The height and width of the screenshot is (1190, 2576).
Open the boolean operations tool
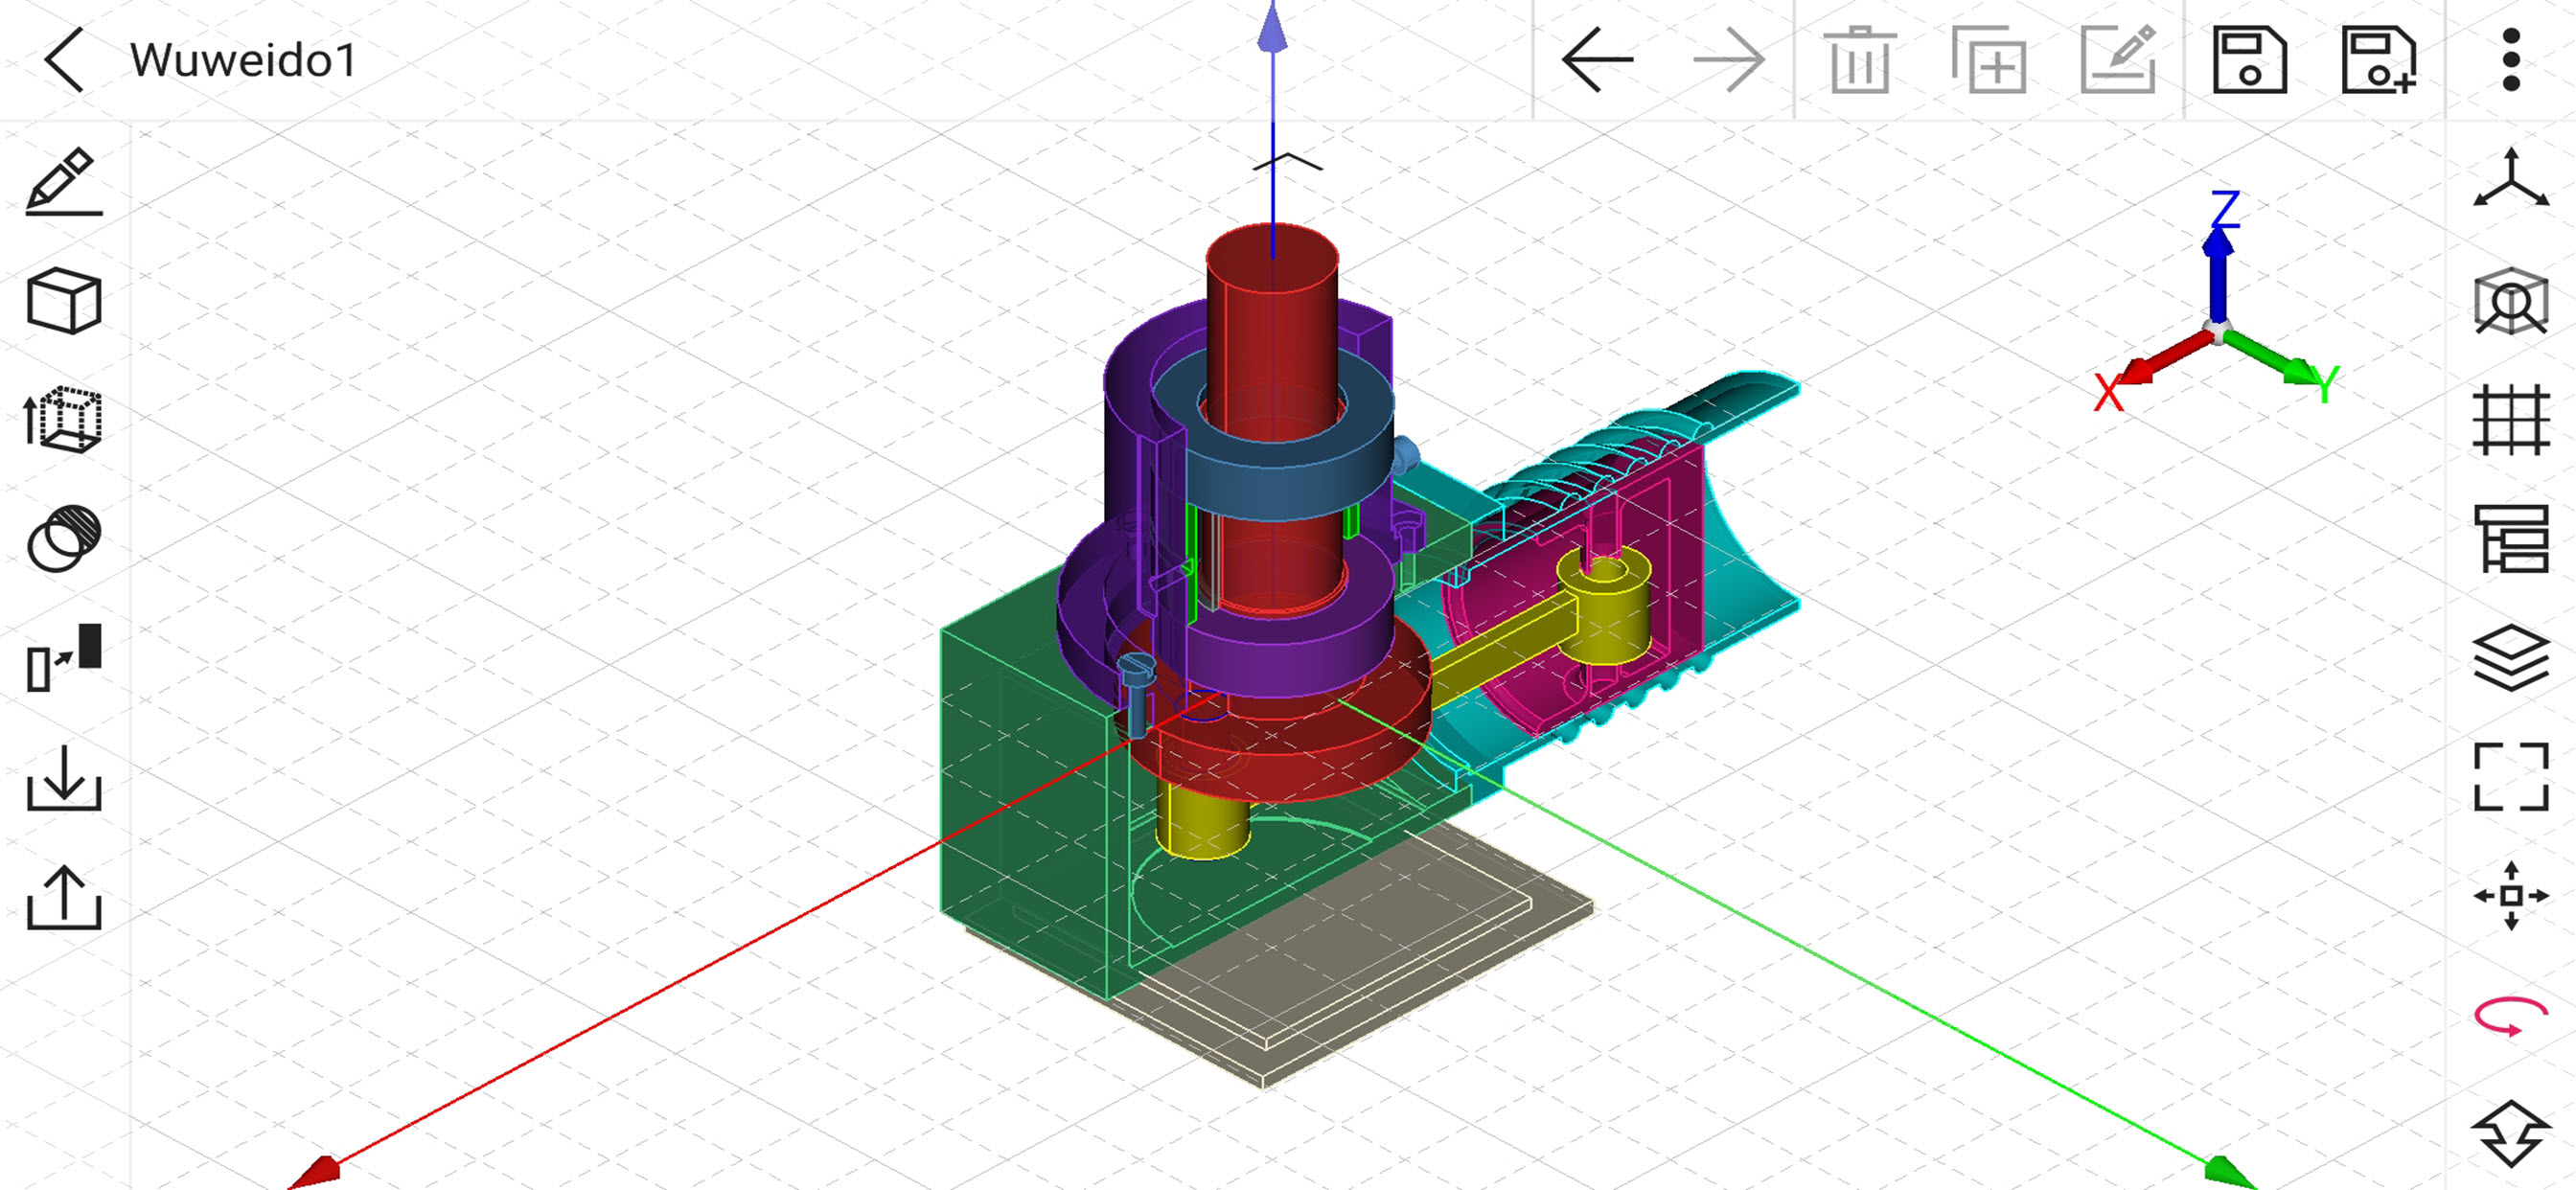pyautogui.click(x=64, y=538)
